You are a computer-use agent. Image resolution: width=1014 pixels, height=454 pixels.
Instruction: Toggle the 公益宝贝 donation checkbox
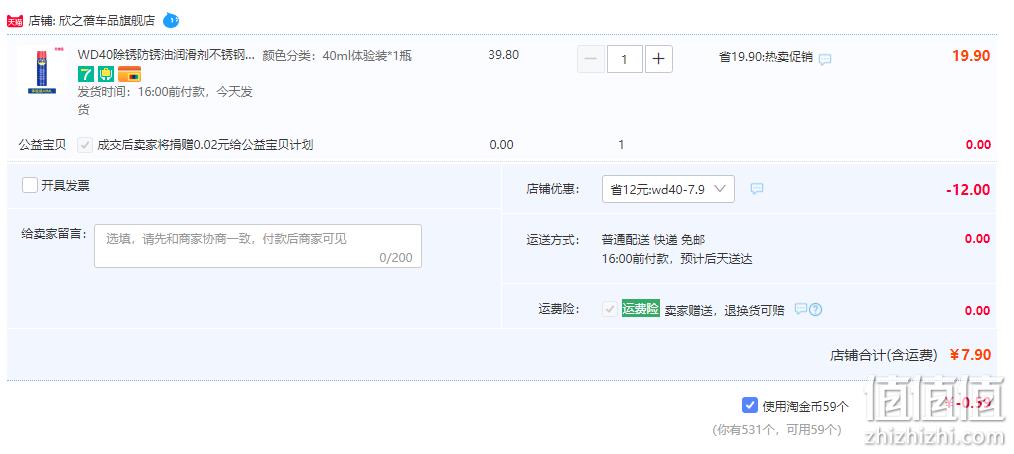[x=85, y=145]
